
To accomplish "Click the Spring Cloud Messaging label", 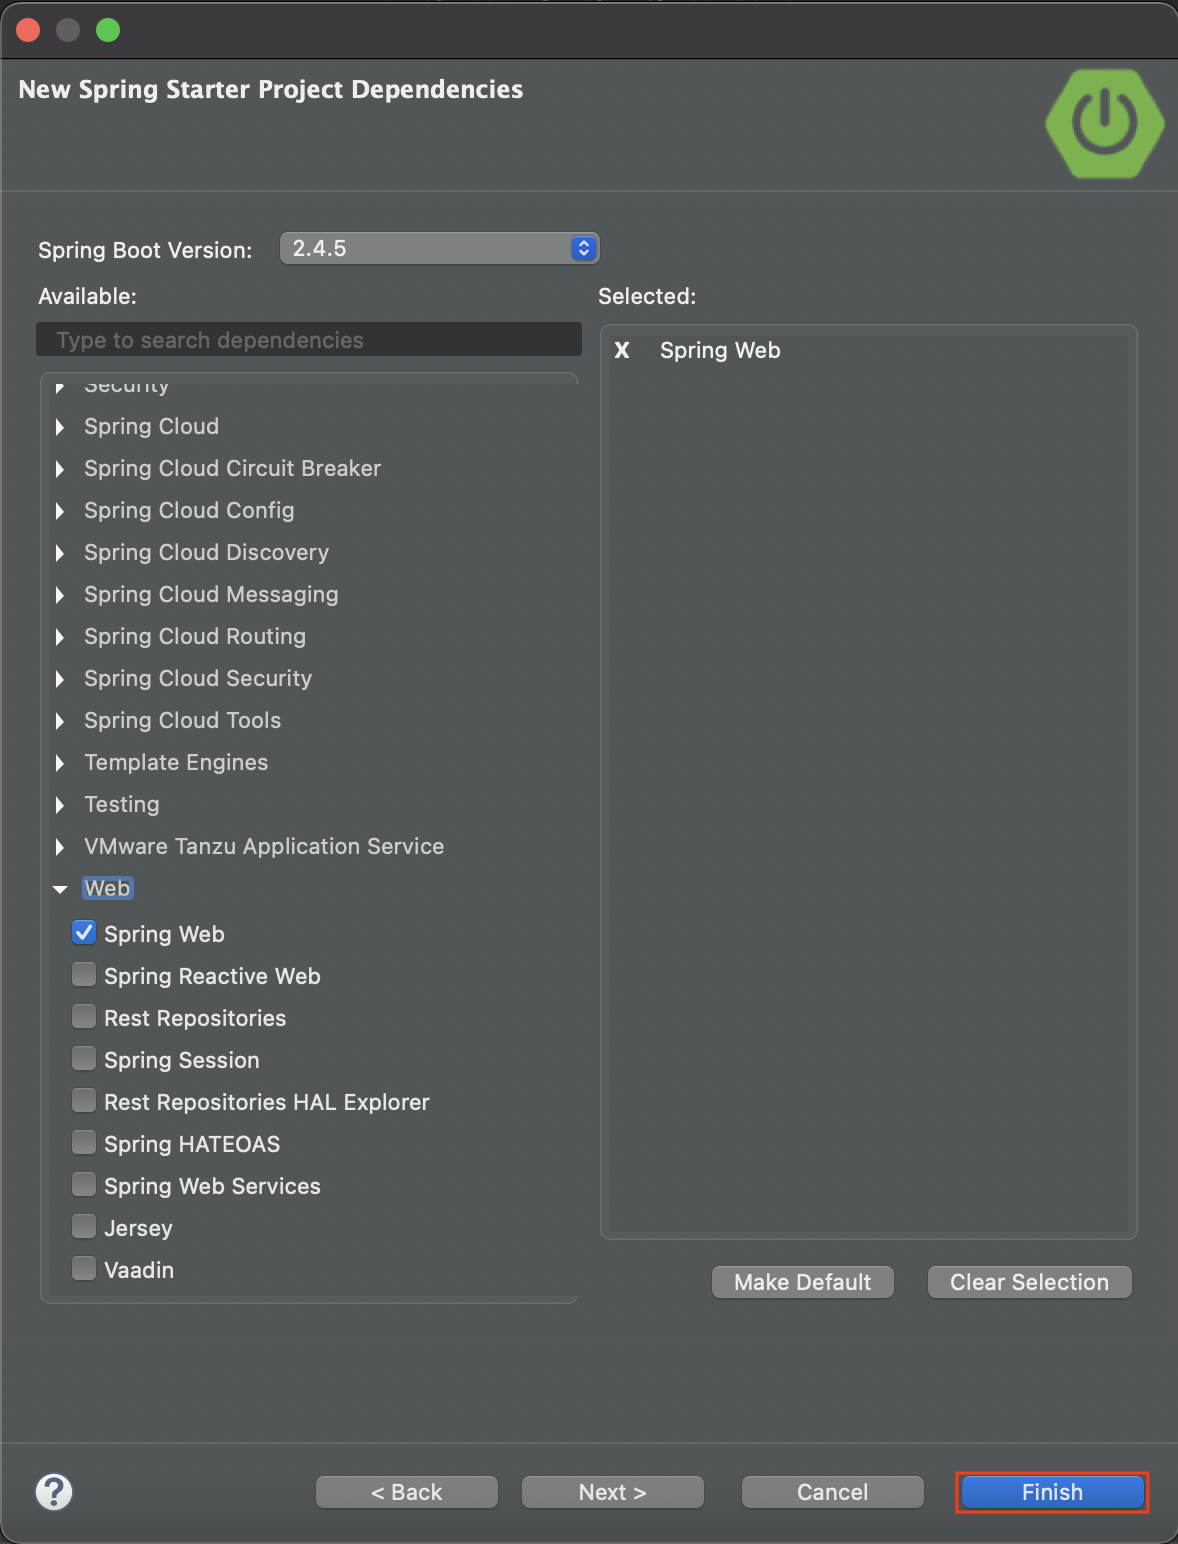I will (211, 594).
